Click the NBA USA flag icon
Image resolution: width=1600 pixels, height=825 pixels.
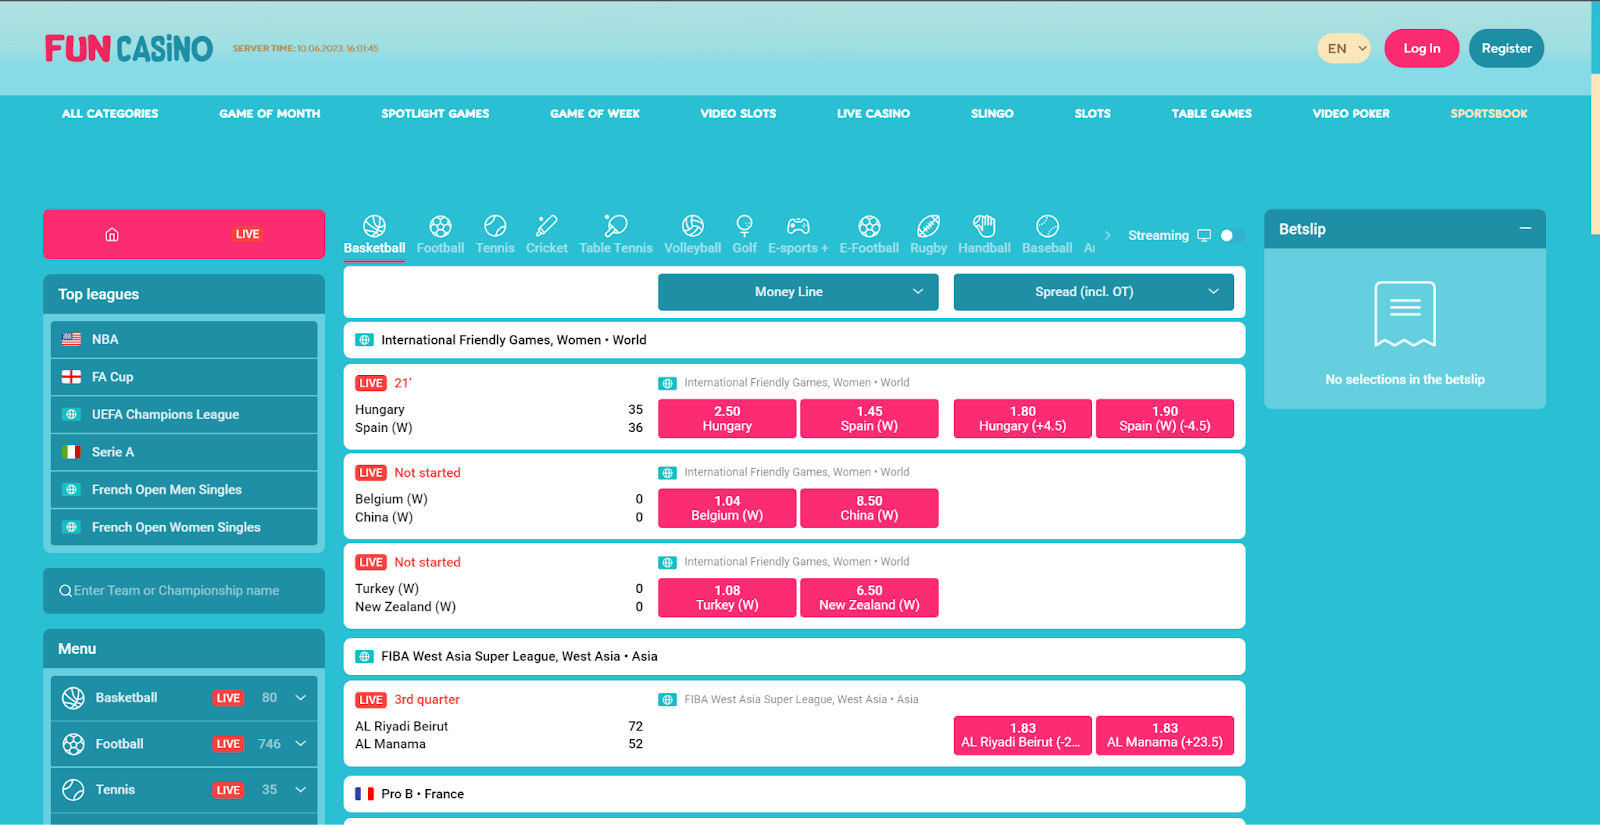[x=71, y=339]
